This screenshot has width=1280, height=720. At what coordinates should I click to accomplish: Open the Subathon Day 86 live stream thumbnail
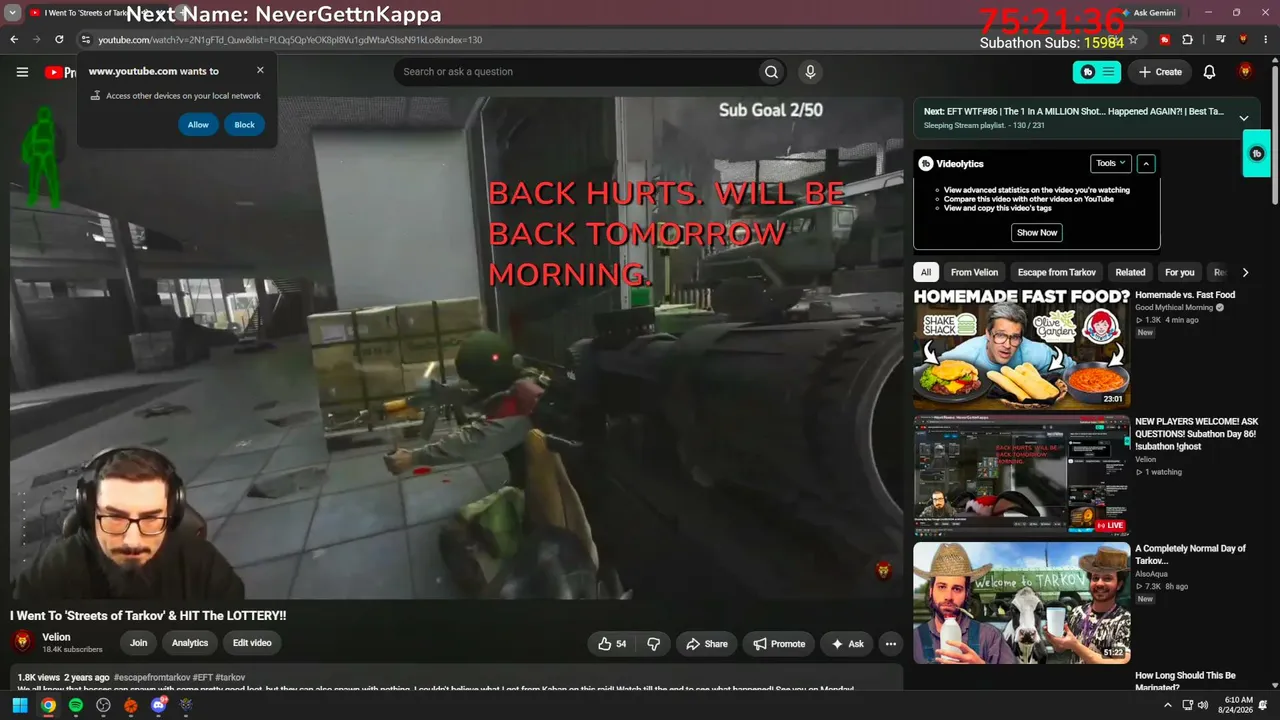tap(1022, 475)
